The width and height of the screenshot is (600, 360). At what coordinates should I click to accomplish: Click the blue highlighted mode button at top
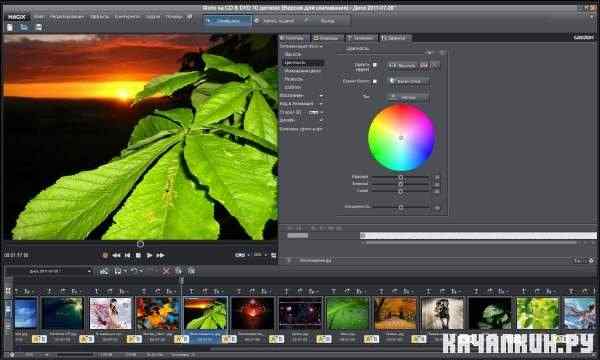[x=227, y=21]
